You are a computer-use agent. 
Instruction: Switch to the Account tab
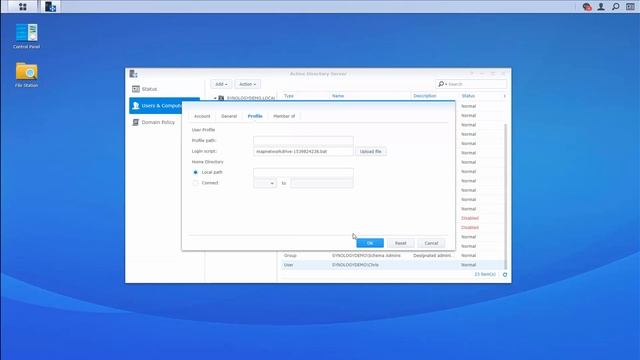tap(202, 116)
